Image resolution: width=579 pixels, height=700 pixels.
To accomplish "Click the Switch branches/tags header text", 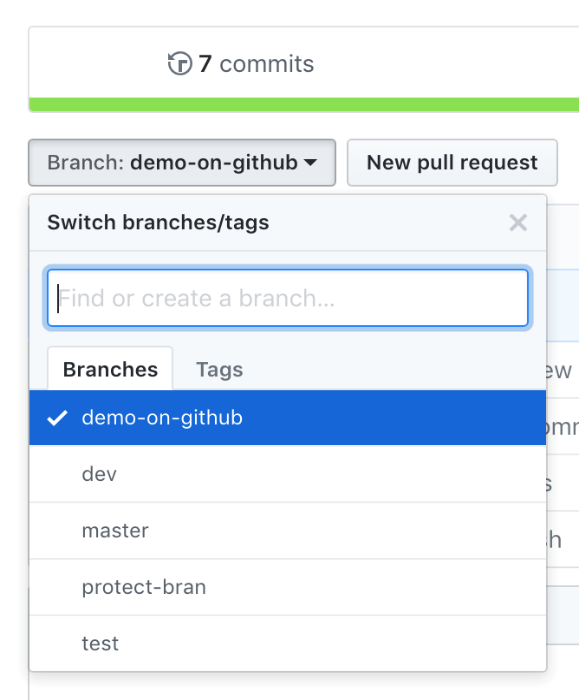I will click(x=158, y=222).
